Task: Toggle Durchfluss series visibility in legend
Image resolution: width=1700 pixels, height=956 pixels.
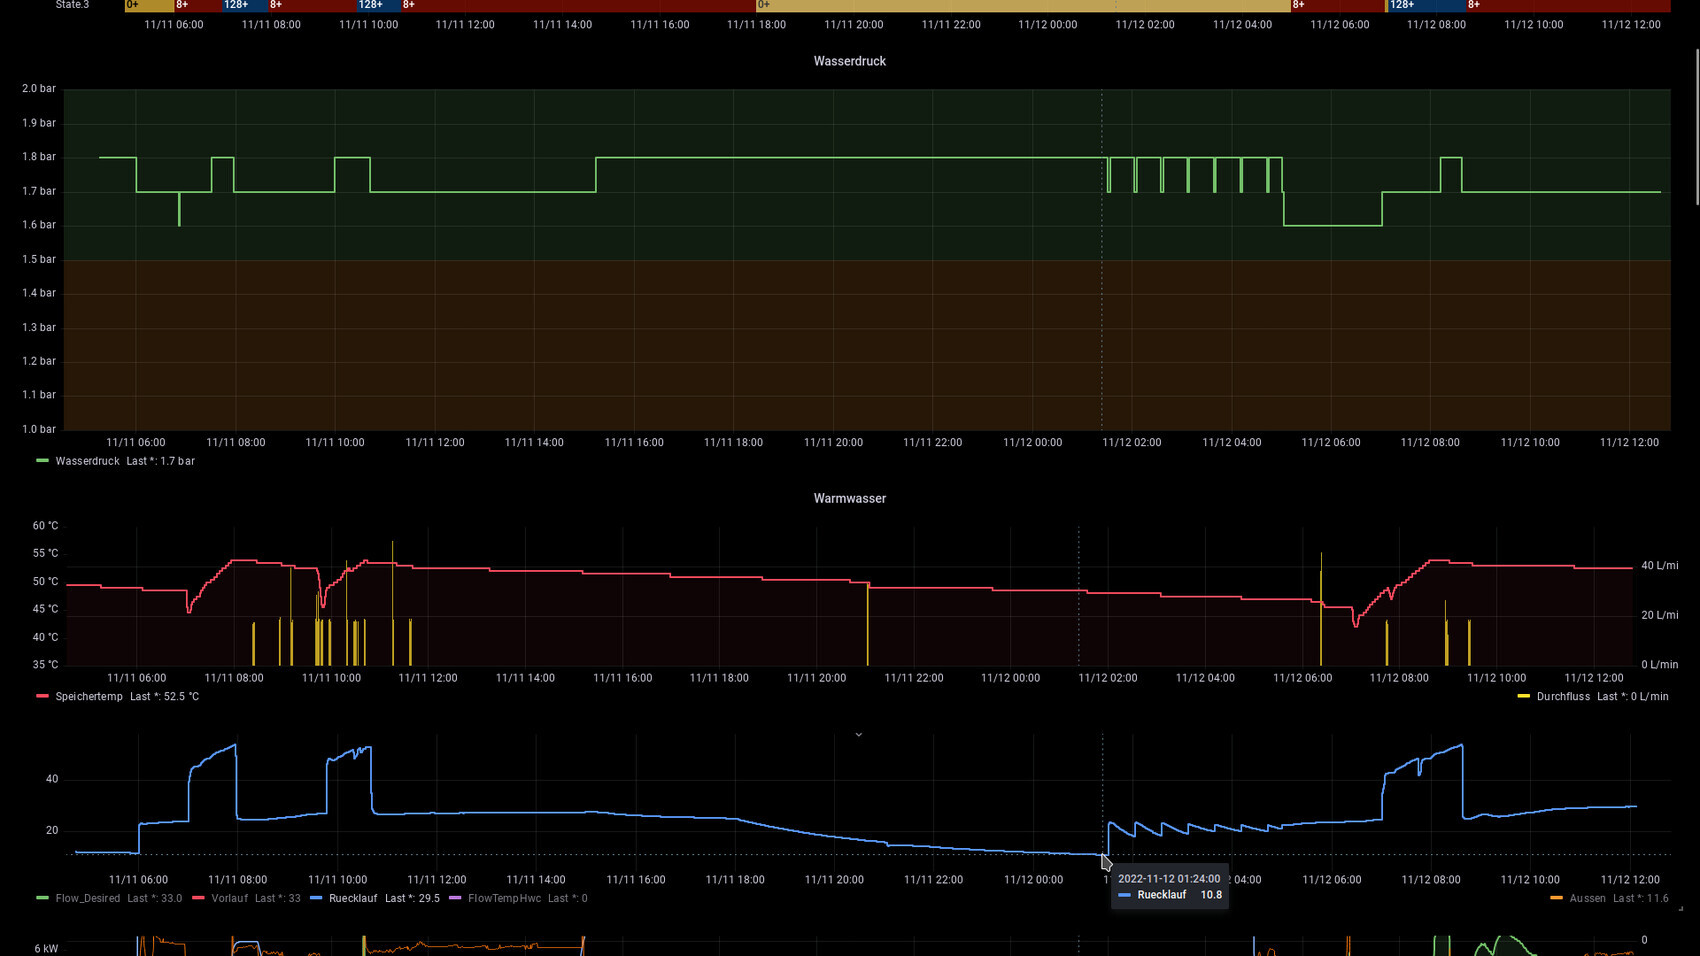Action: [1562, 696]
